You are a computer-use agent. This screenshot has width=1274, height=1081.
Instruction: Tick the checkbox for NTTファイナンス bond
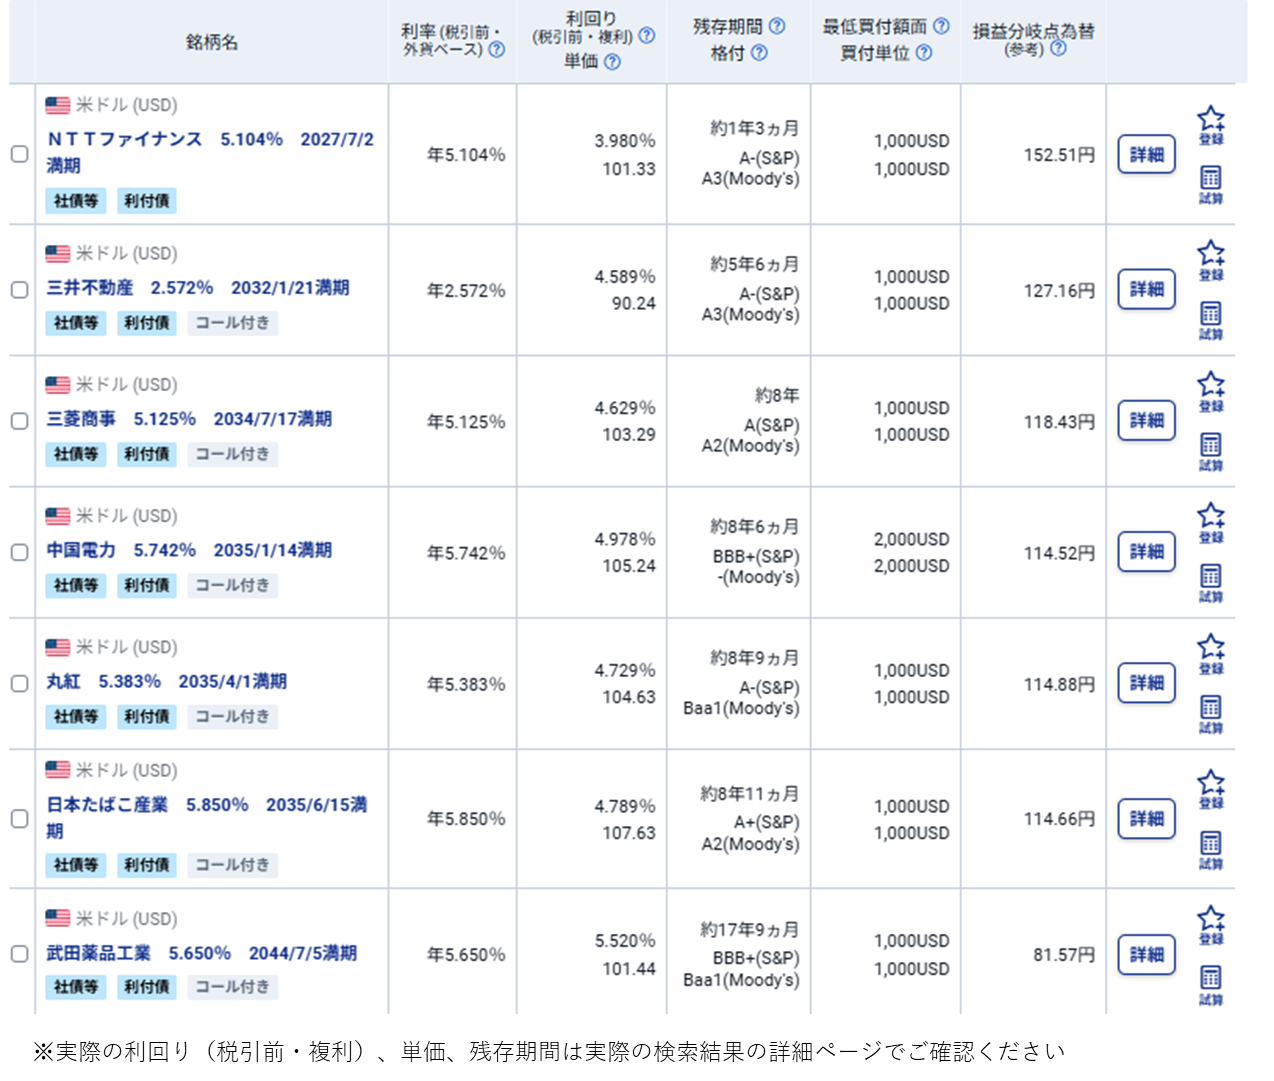(19, 154)
